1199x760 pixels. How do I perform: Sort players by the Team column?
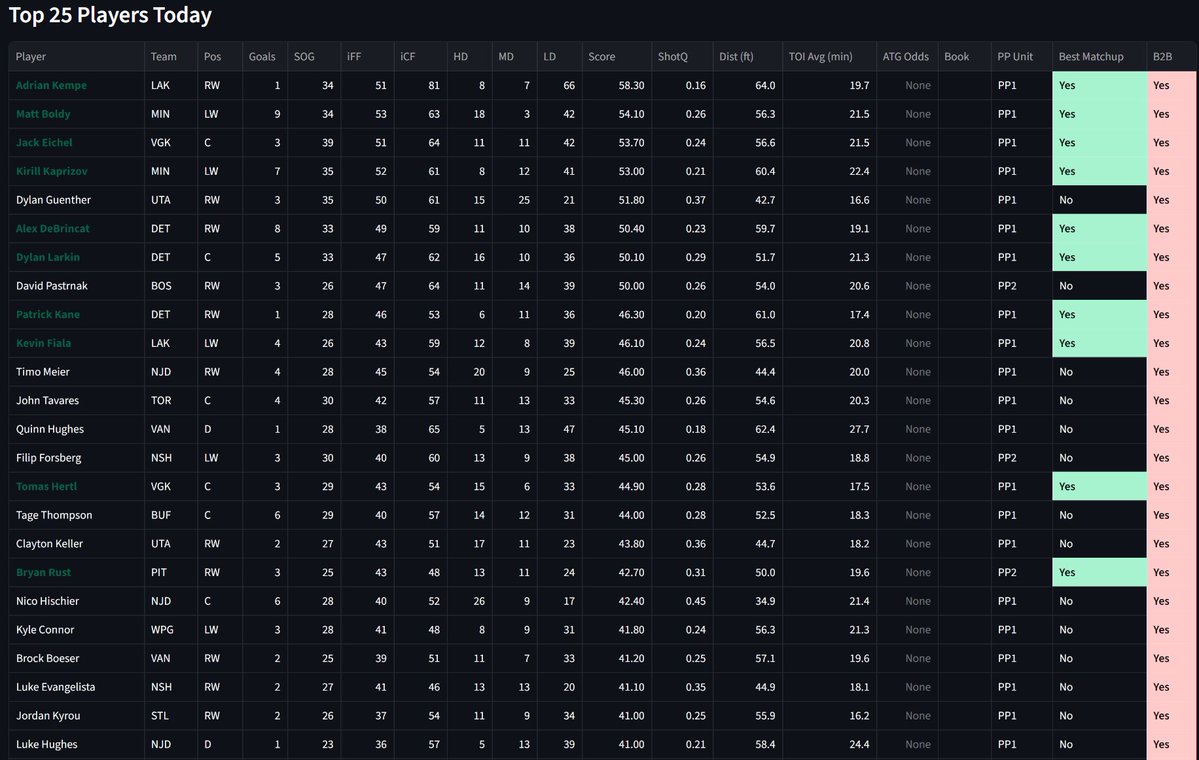163,56
